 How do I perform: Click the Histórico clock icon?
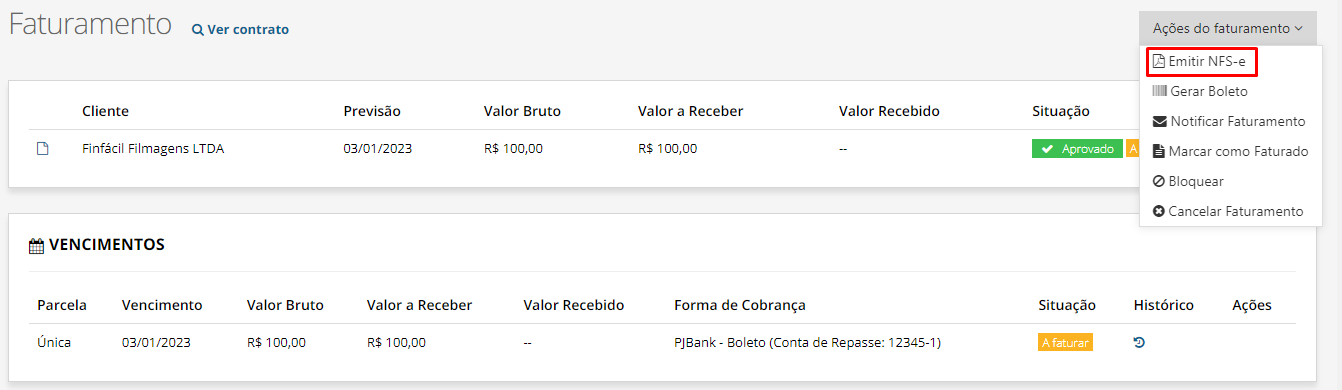(1139, 342)
